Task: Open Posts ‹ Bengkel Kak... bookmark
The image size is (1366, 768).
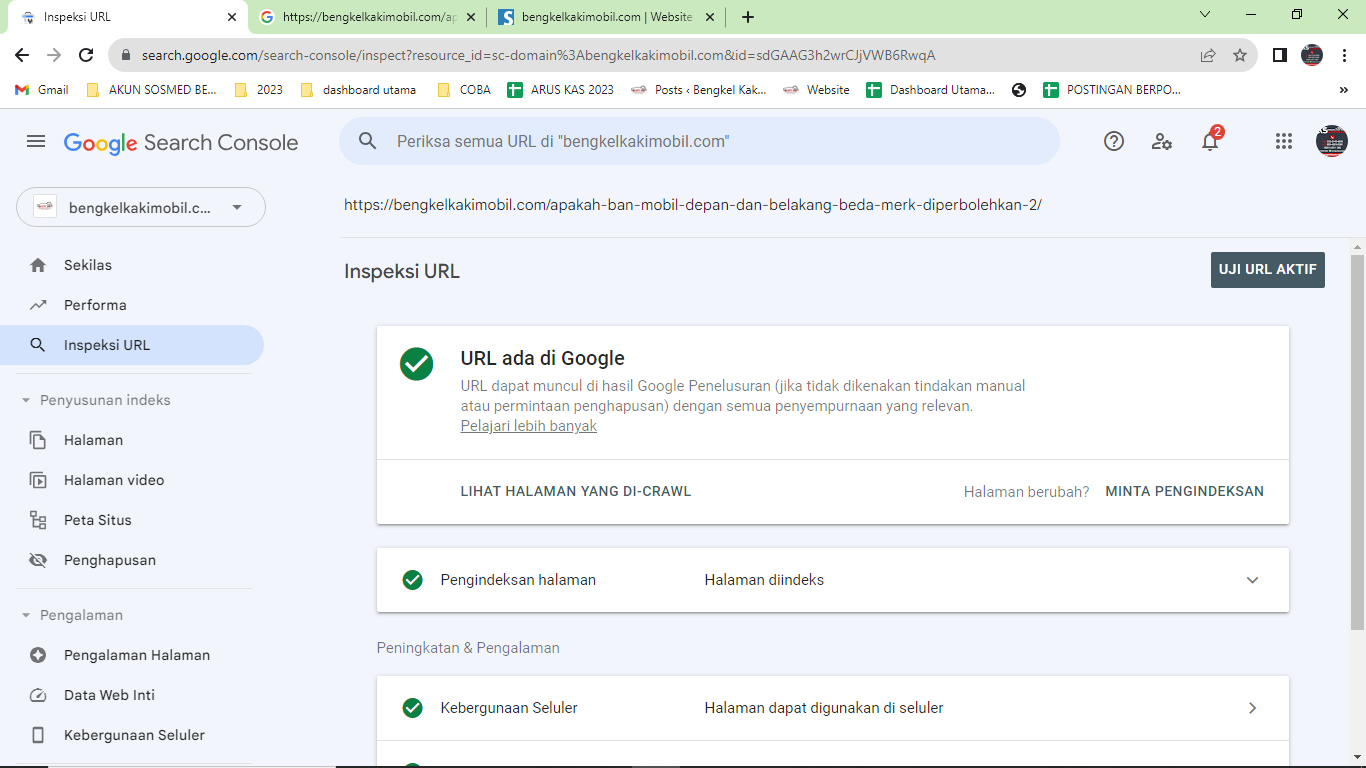Action: [x=699, y=90]
